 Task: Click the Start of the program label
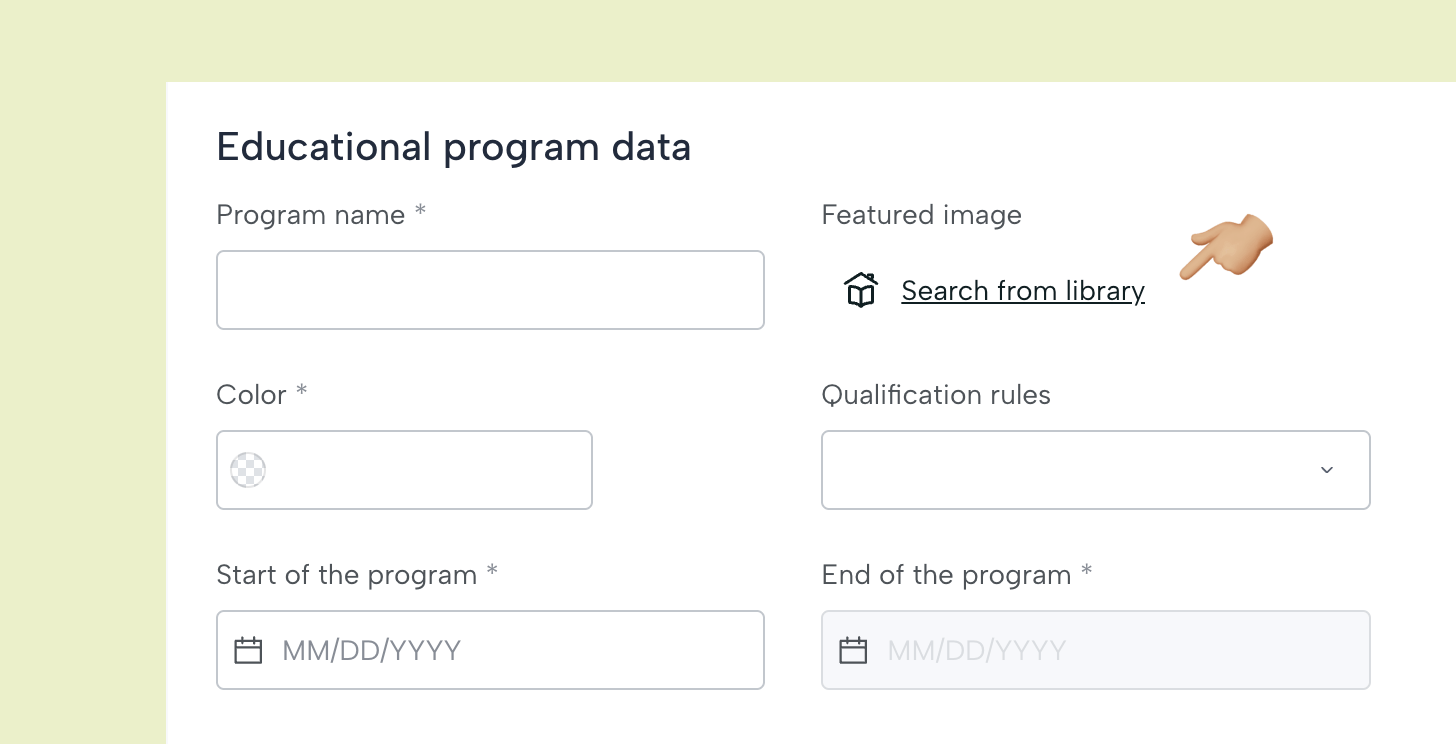[347, 575]
